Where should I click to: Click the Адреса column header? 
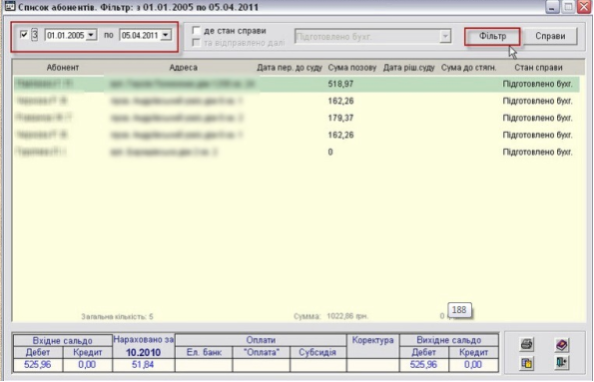[183, 67]
